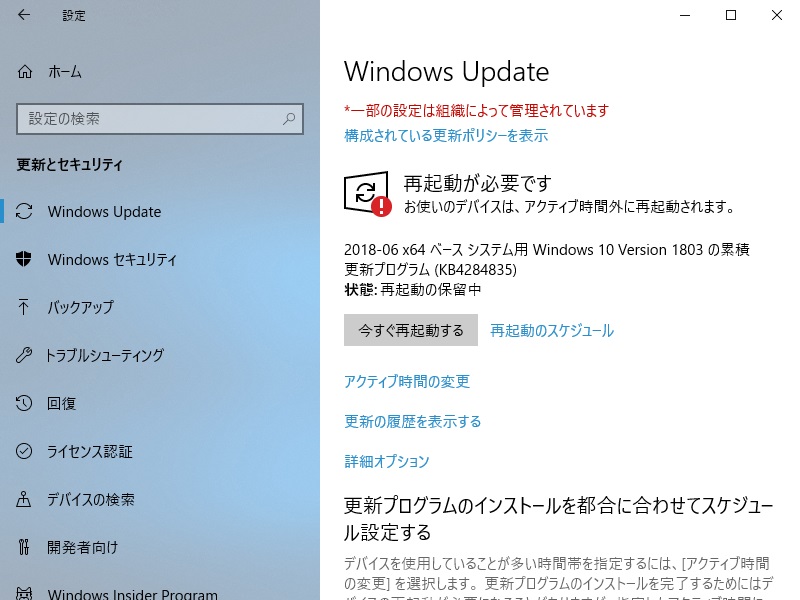Click the 開発者向け tools icon
Image resolution: width=800 pixels, height=600 pixels.
[x=23, y=546]
